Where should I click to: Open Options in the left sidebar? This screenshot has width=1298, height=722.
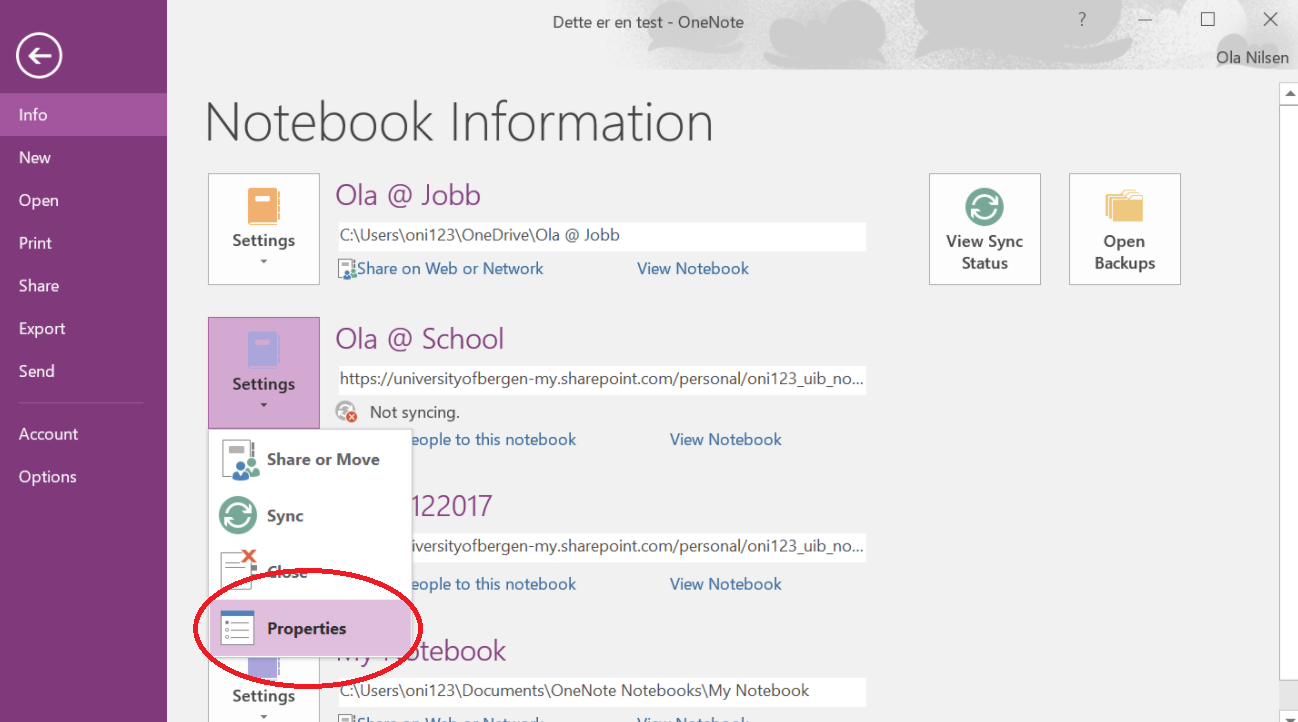pyautogui.click(x=47, y=477)
